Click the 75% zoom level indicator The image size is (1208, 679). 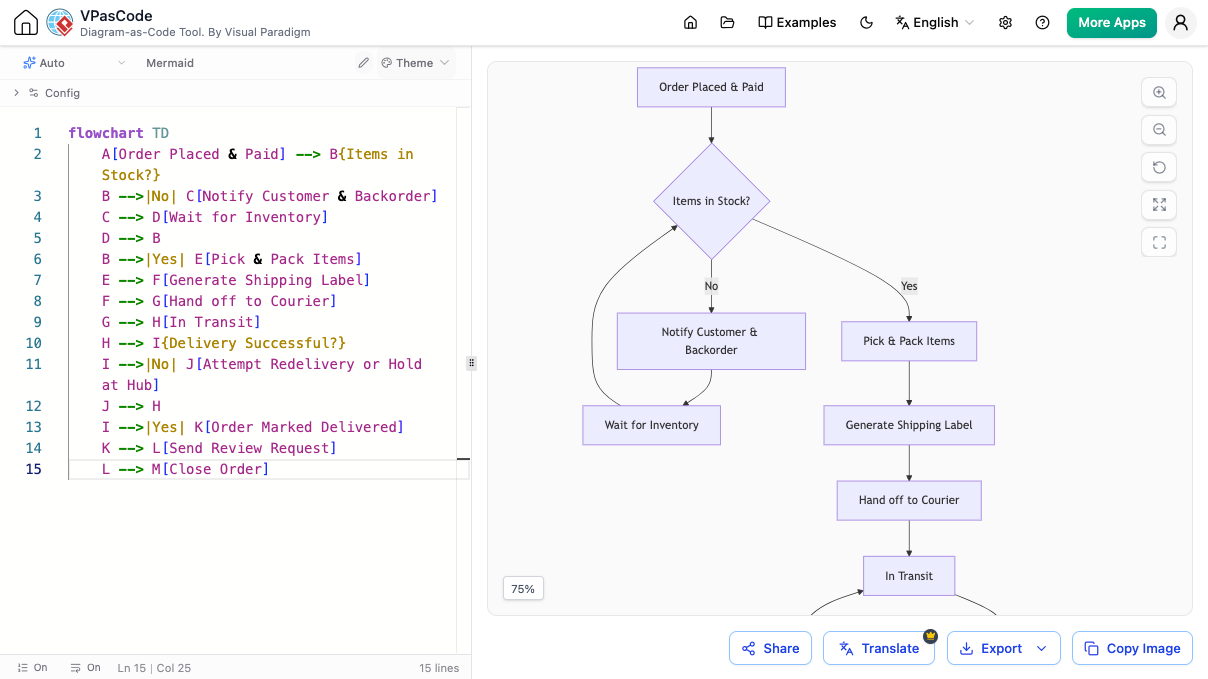pyautogui.click(x=523, y=589)
